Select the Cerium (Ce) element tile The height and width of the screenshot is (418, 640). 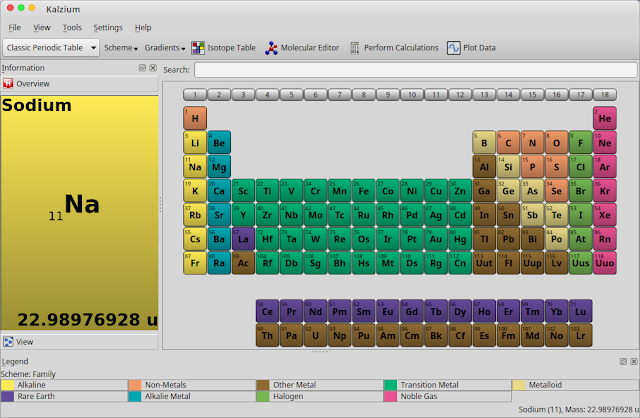267,311
